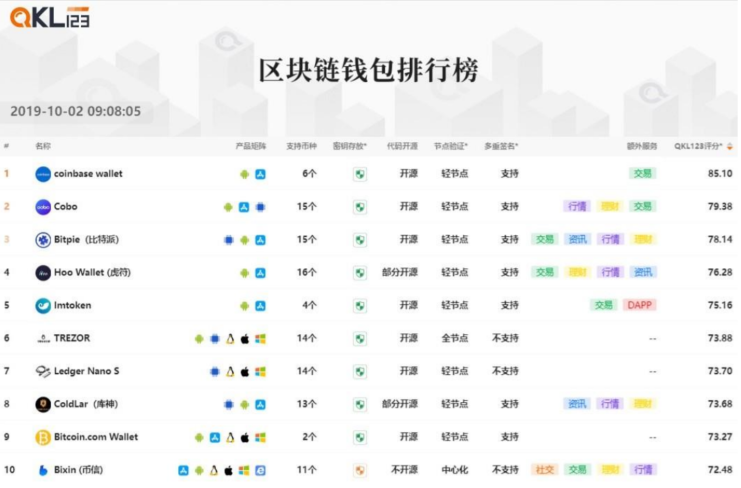Click Bixin's web browser icon
The height and width of the screenshot is (488, 741).
[x=260, y=471]
